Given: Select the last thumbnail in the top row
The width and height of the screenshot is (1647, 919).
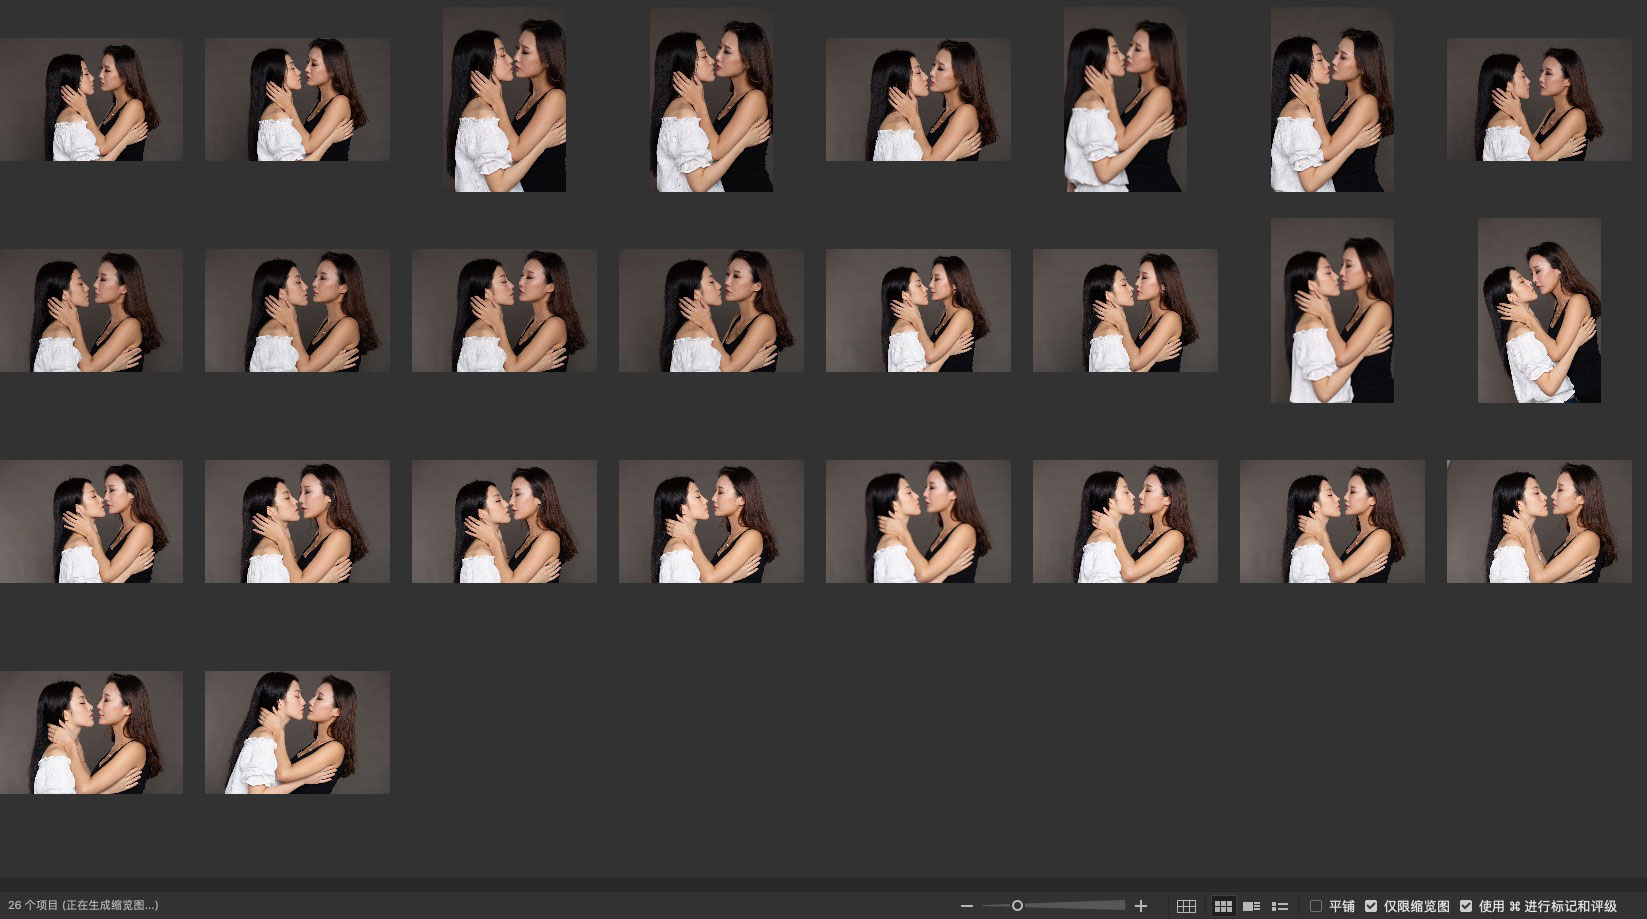Looking at the screenshot, I should pos(1538,100).
